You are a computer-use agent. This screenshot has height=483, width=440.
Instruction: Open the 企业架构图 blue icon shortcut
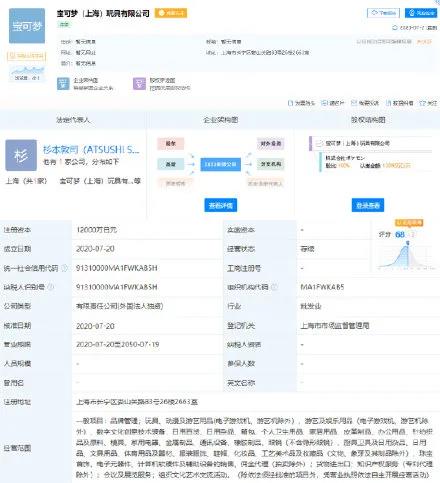(x=63, y=84)
